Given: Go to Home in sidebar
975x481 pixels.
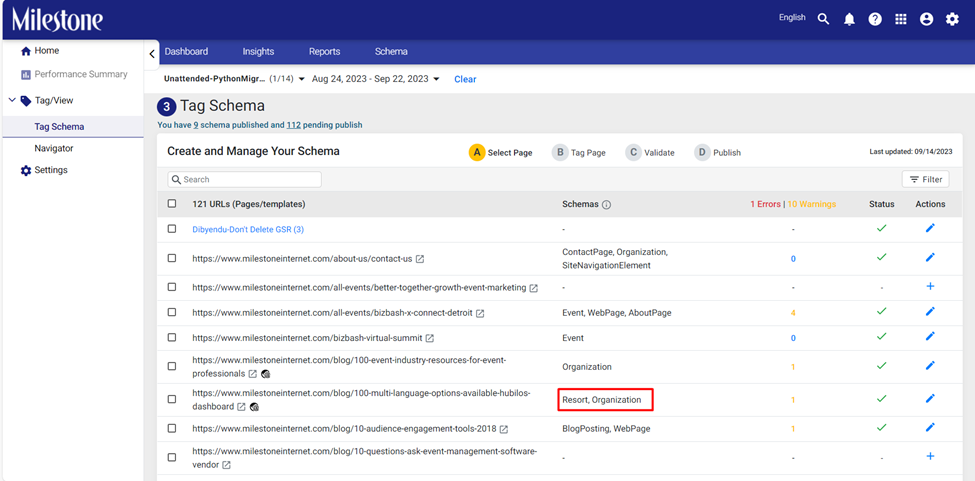Looking at the screenshot, I should [40, 51].
